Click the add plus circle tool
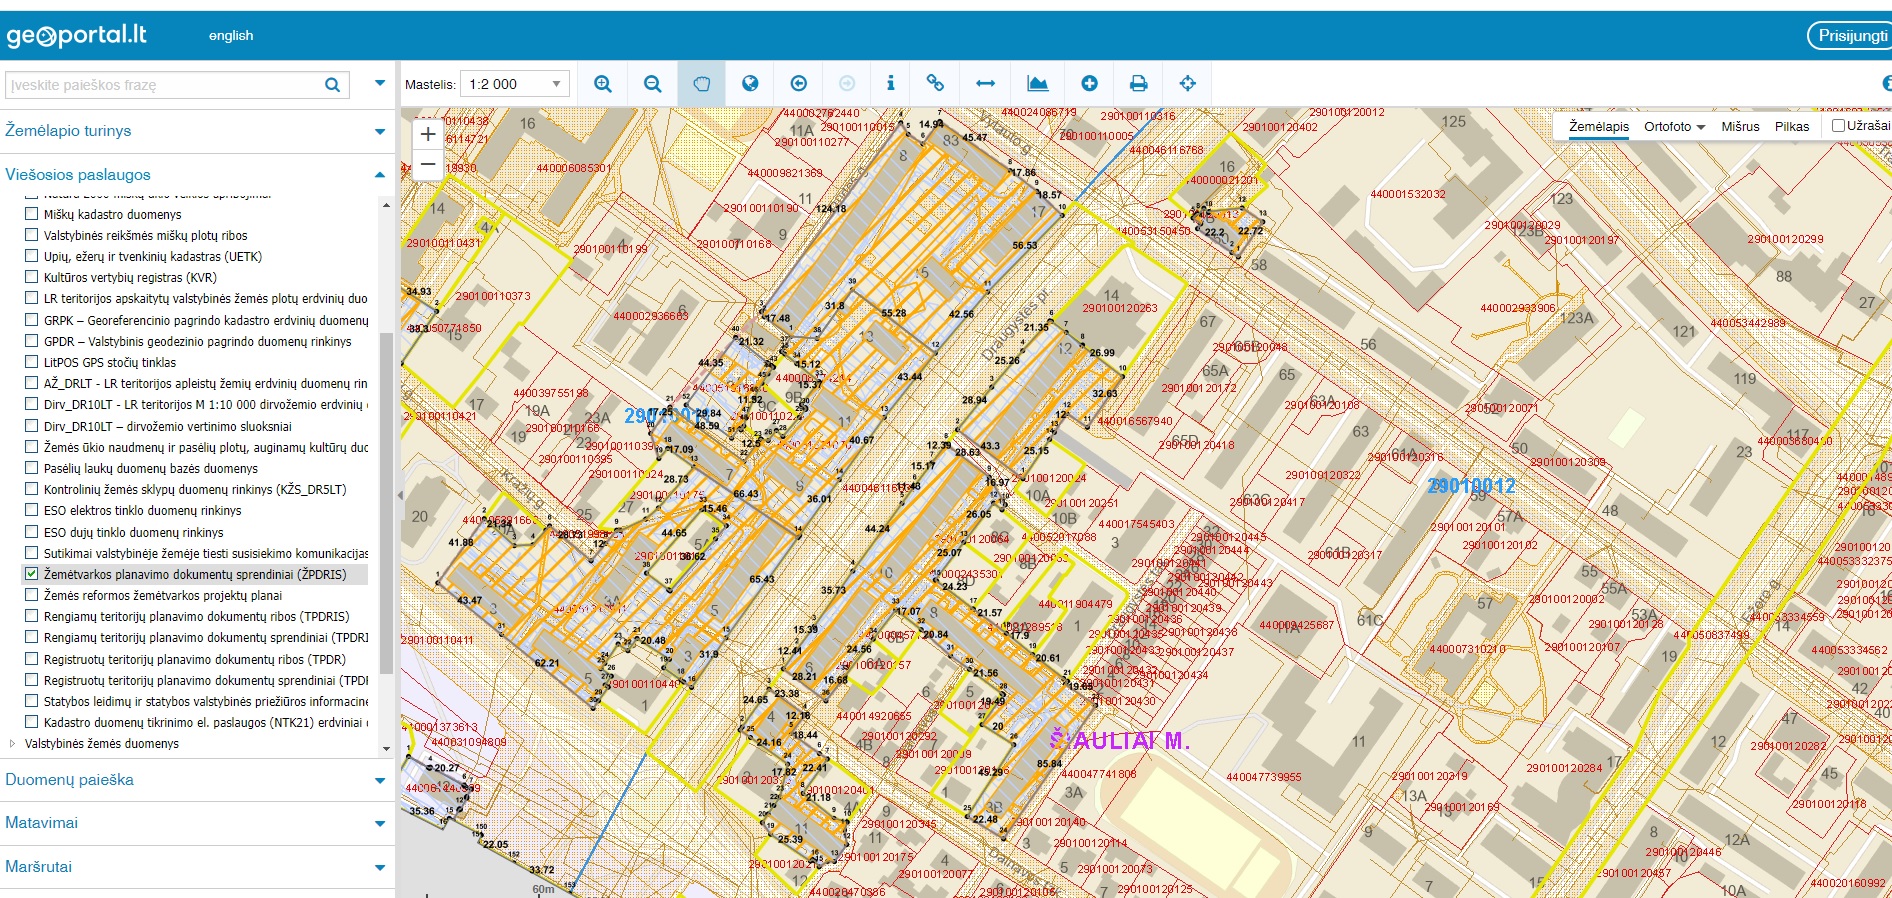The image size is (1892, 898). [1090, 84]
